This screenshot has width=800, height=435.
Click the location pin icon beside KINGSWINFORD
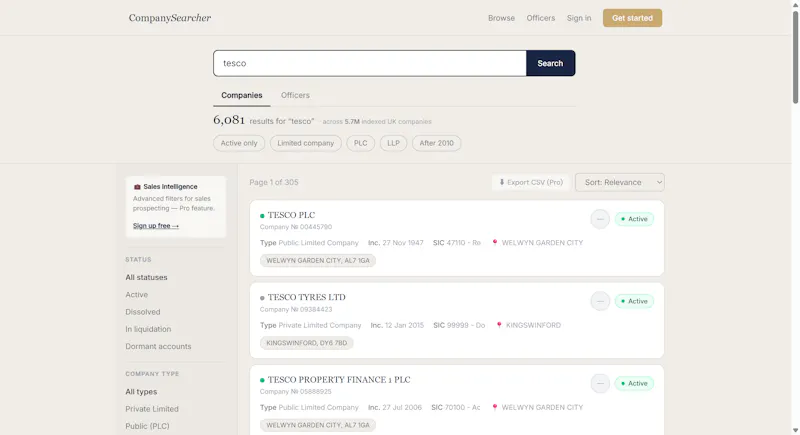[x=499, y=325]
